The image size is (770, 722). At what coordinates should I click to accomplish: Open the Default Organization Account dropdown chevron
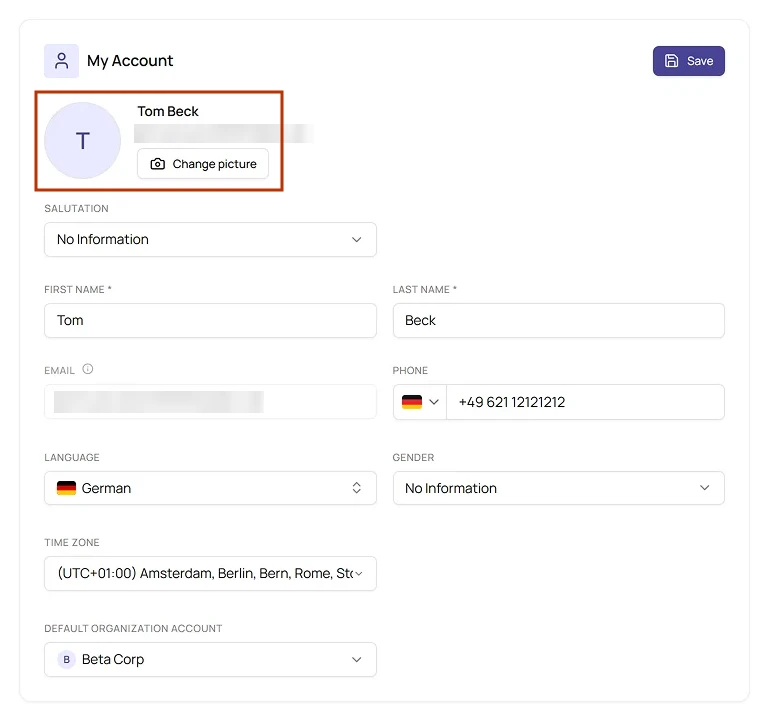pos(357,659)
